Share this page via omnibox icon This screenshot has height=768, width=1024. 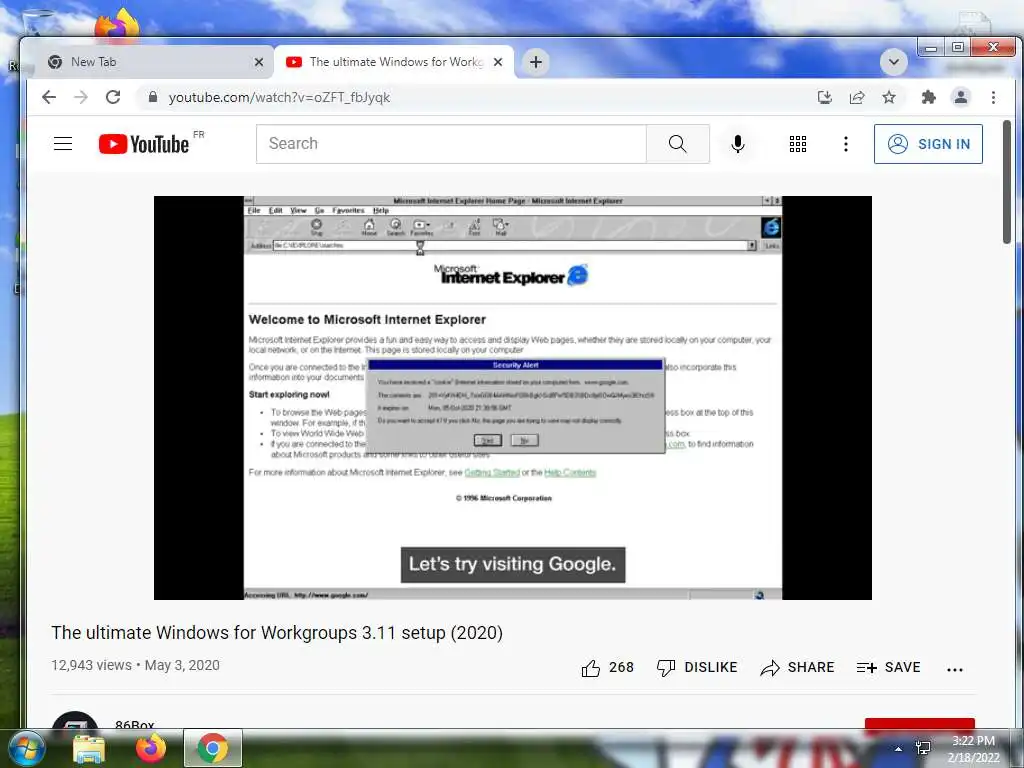pyautogui.click(x=857, y=97)
